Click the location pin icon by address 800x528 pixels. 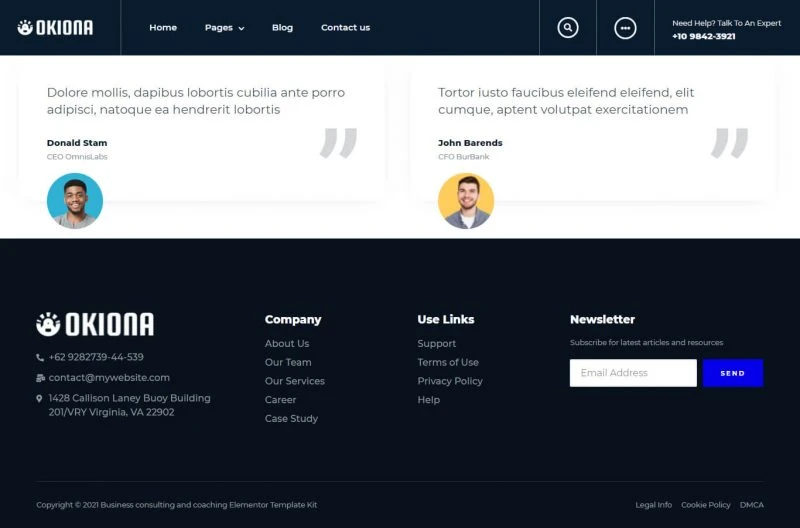(39, 398)
